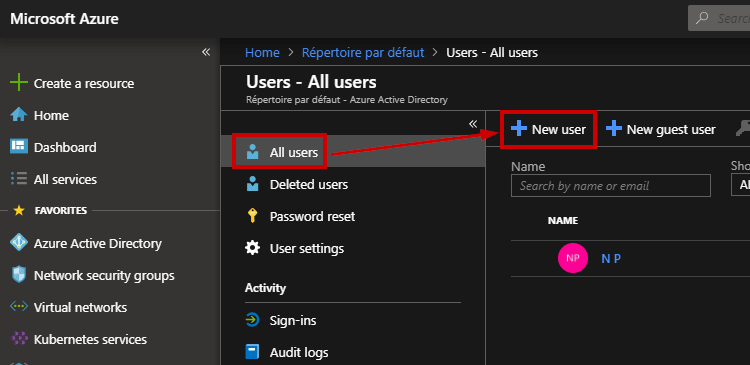Click the Users - All users breadcrumb text

pyautogui.click(x=492, y=52)
